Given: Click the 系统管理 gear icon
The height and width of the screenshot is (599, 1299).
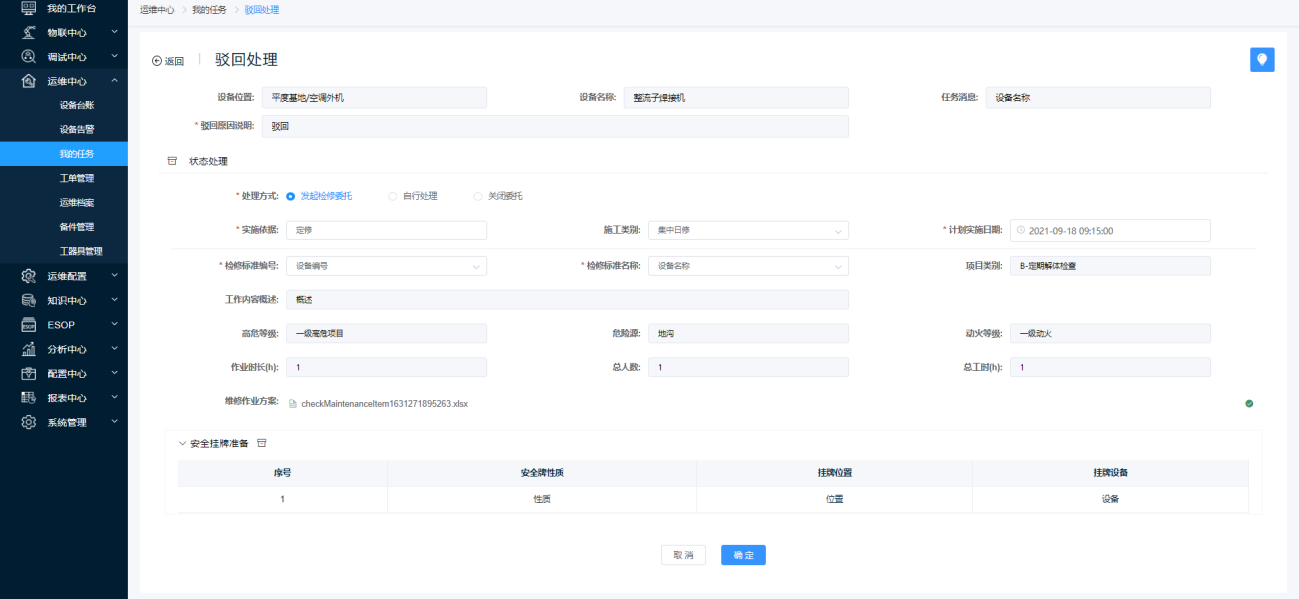Looking at the screenshot, I should tap(29, 422).
